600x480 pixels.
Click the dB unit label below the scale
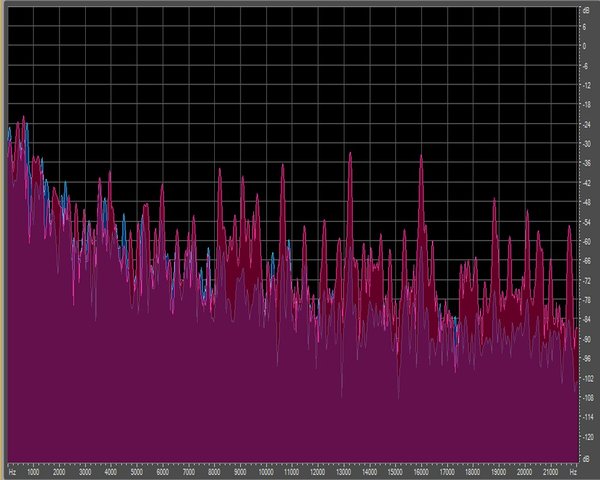point(586,458)
